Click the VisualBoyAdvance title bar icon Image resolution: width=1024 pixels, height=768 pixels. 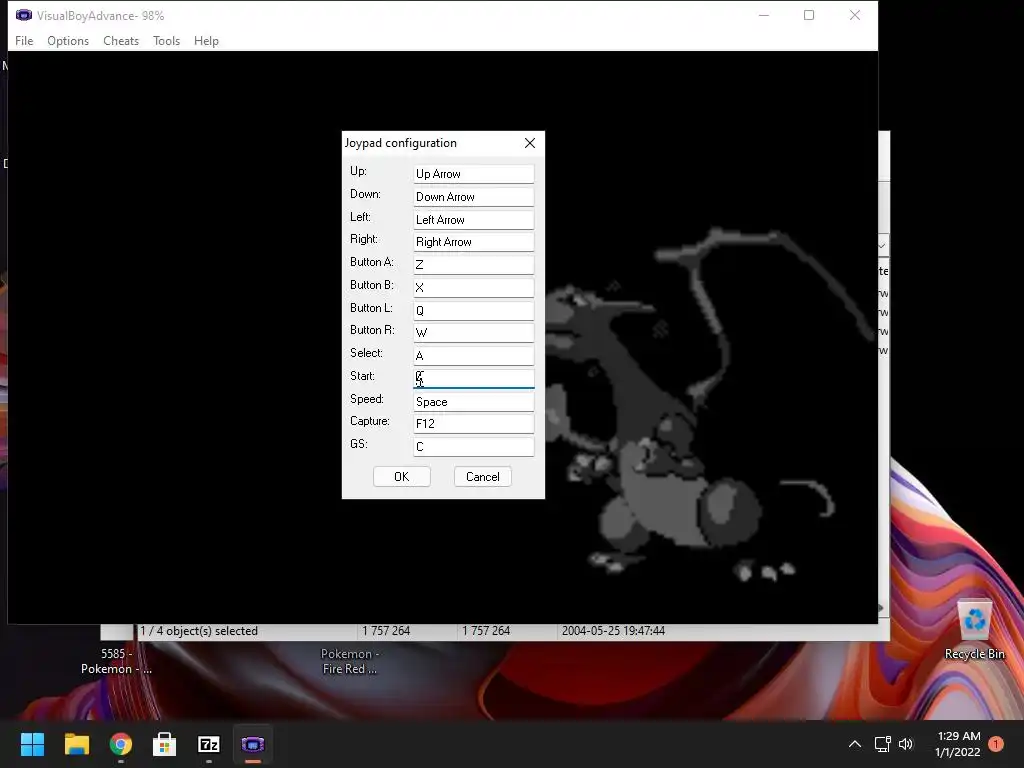[x=24, y=15]
